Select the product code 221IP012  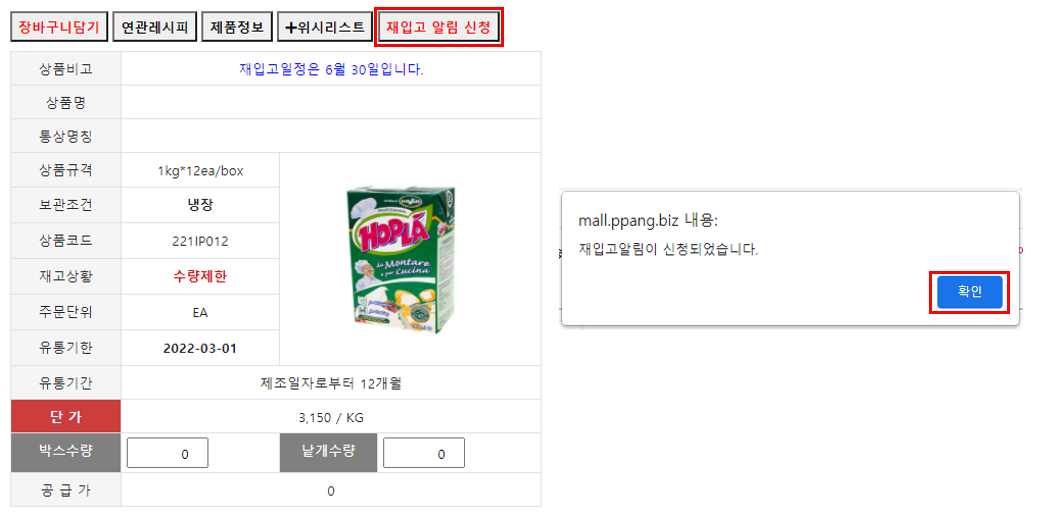(x=201, y=241)
